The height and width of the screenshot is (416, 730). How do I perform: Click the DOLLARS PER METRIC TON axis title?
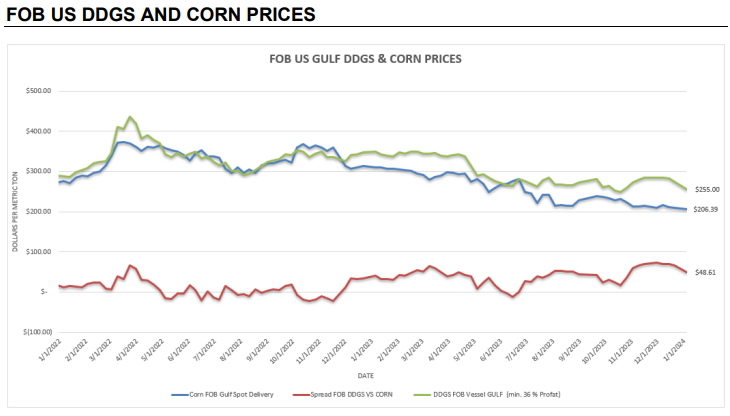[15, 212]
